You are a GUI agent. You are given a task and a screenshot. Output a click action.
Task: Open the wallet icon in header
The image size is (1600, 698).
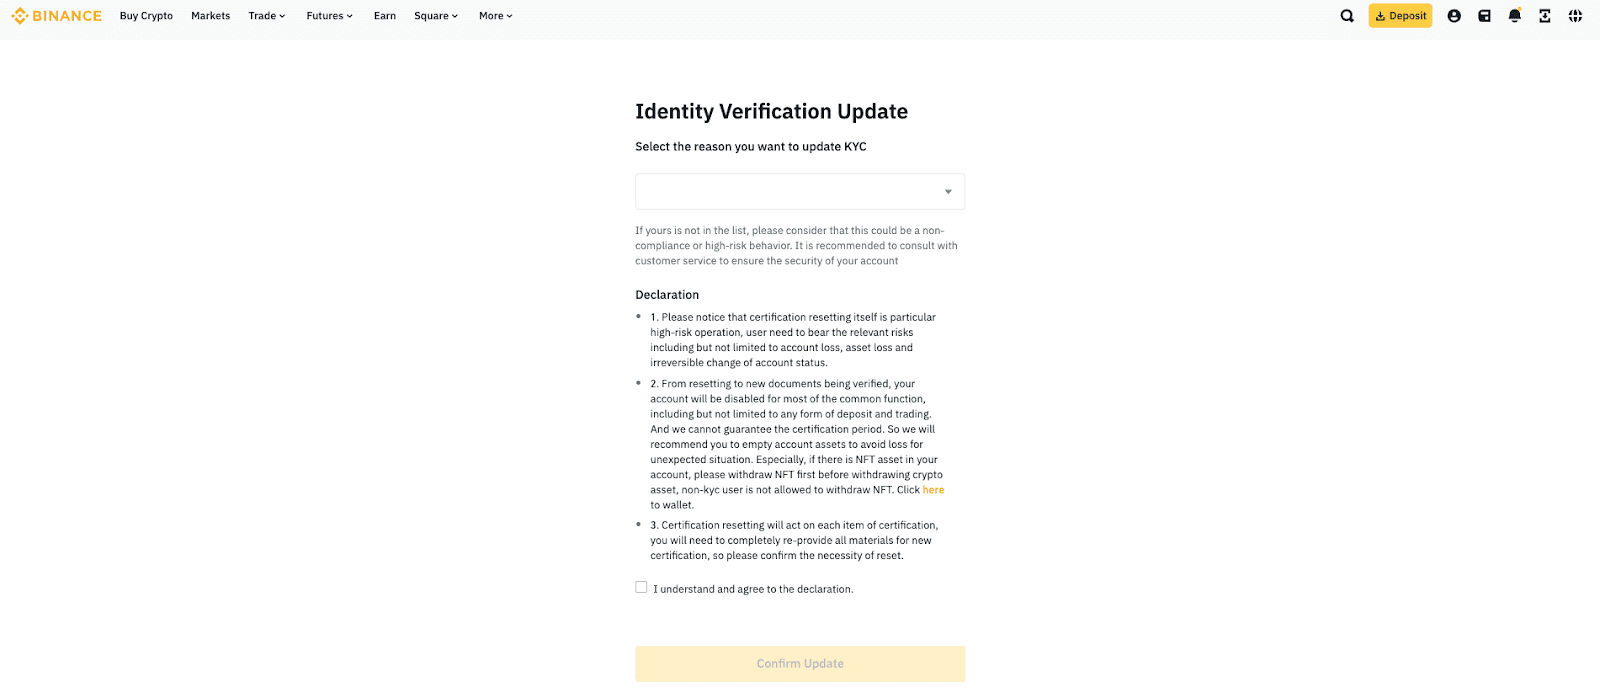coord(1484,16)
